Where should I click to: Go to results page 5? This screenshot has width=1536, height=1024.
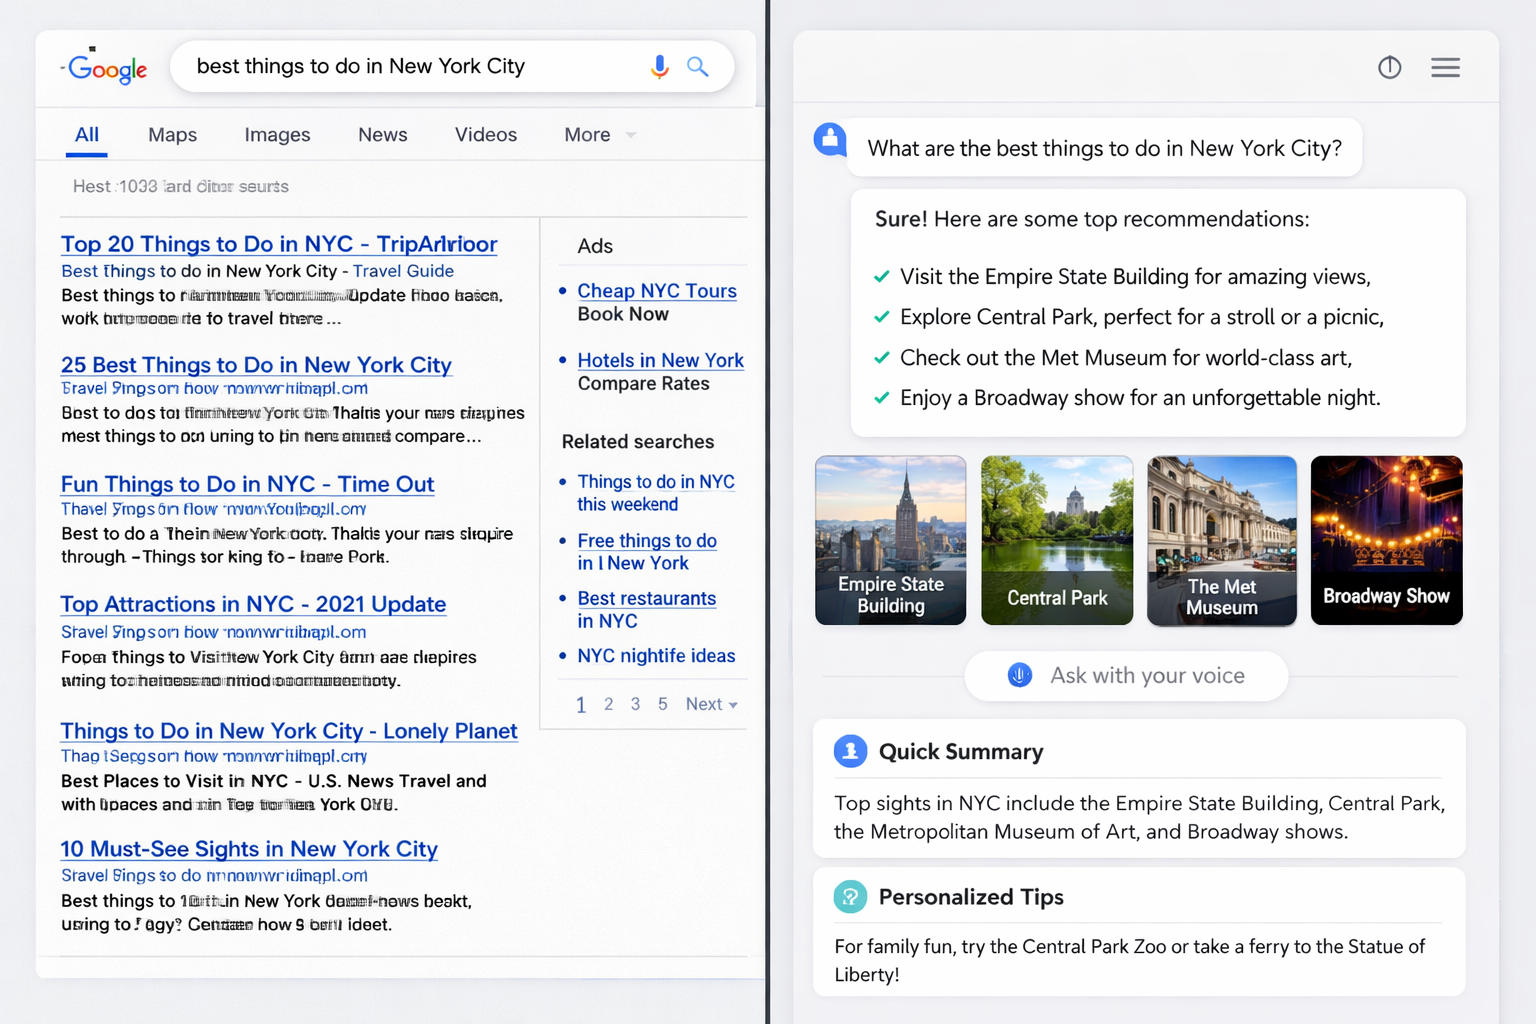coord(662,704)
